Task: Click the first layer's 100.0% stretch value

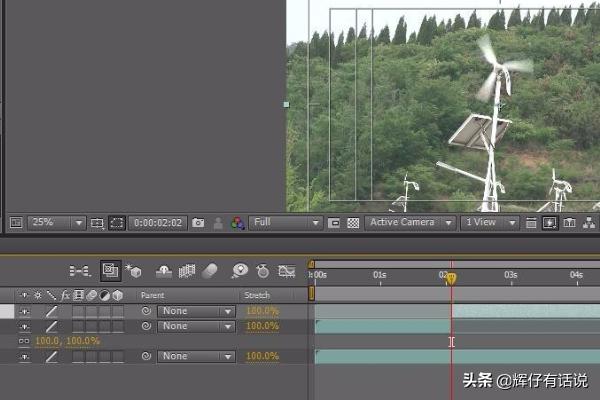Action: [262, 311]
